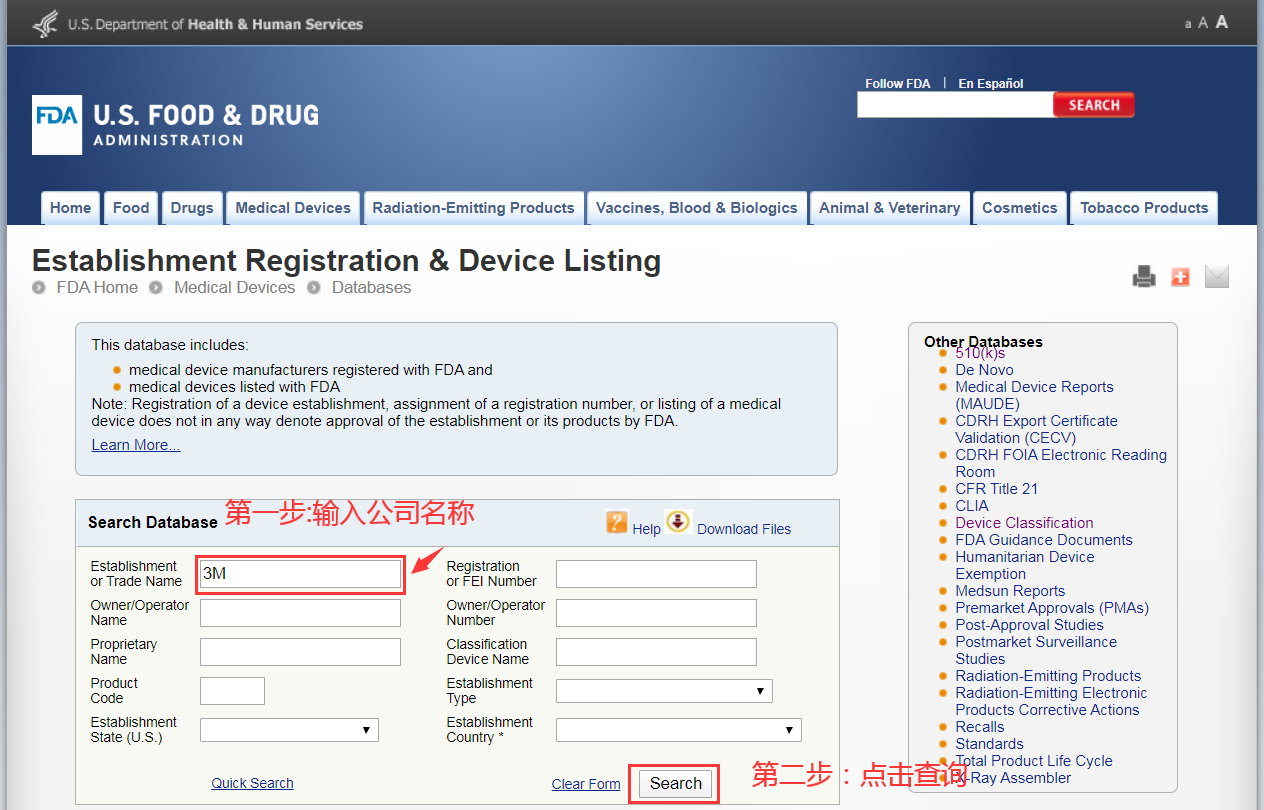Click the red plus share icon
The width and height of the screenshot is (1264, 810).
coord(1180,277)
